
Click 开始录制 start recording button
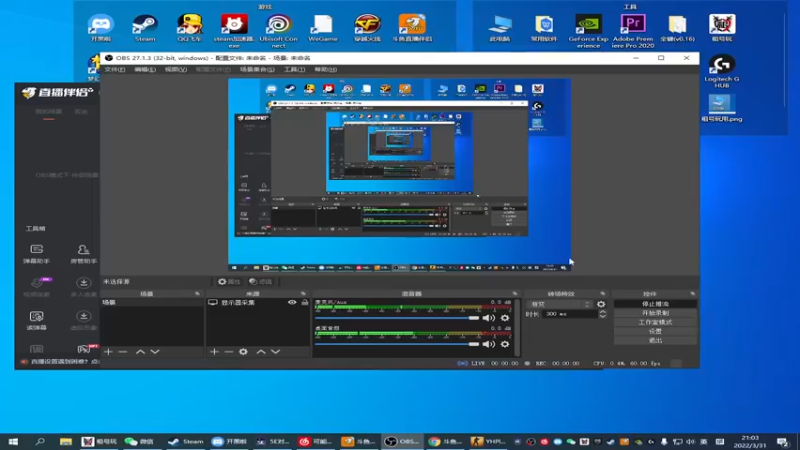tap(655, 313)
